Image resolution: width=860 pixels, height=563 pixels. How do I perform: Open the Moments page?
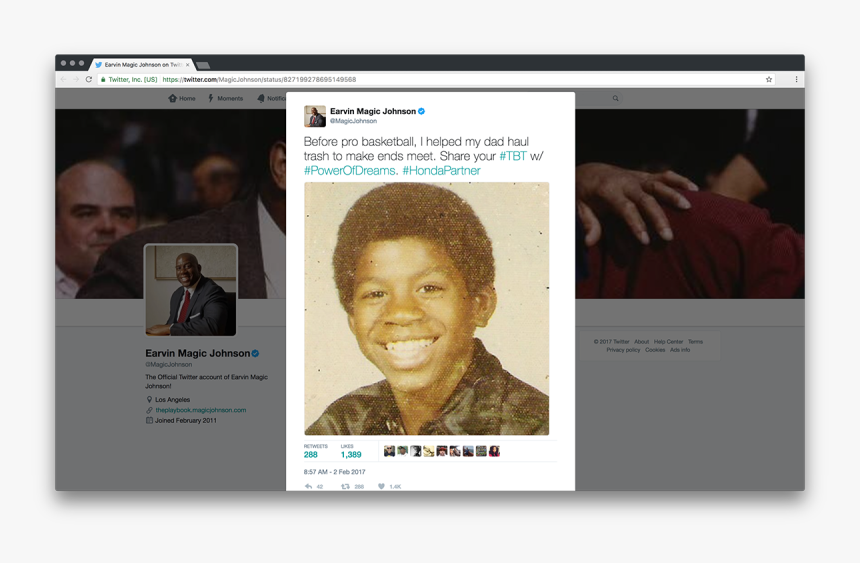coord(225,98)
